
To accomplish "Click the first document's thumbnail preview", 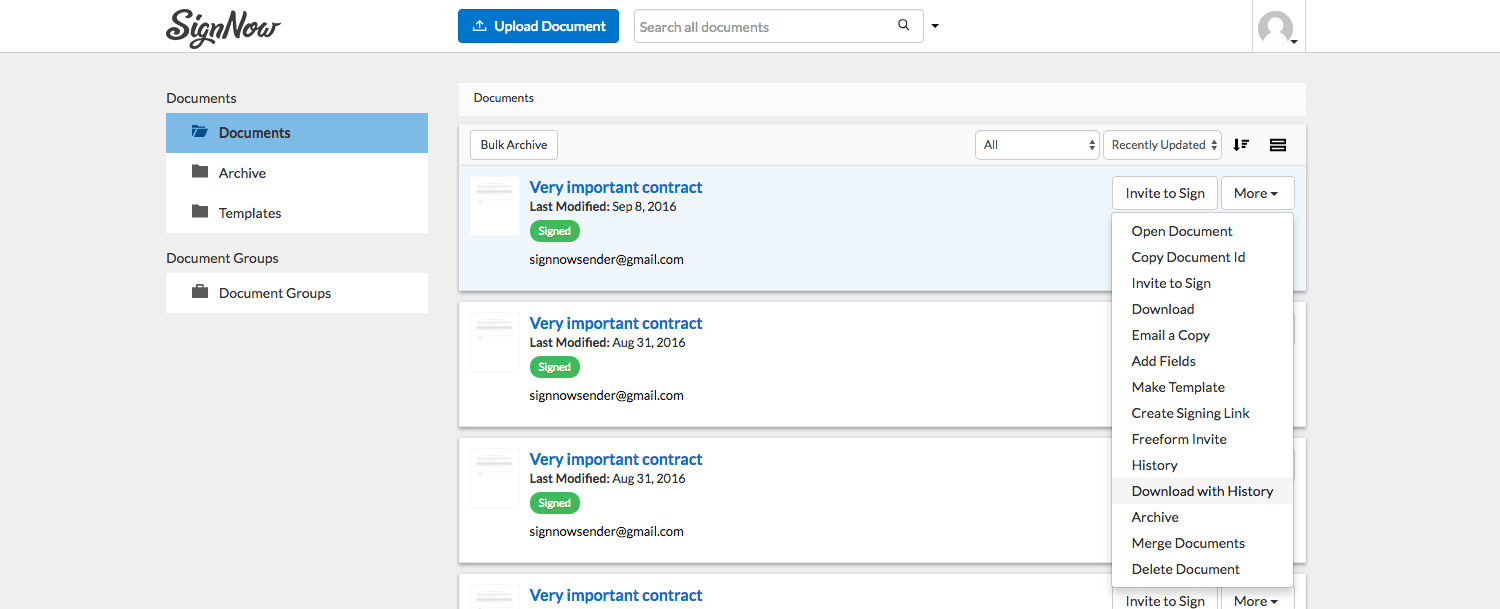I will point(494,205).
